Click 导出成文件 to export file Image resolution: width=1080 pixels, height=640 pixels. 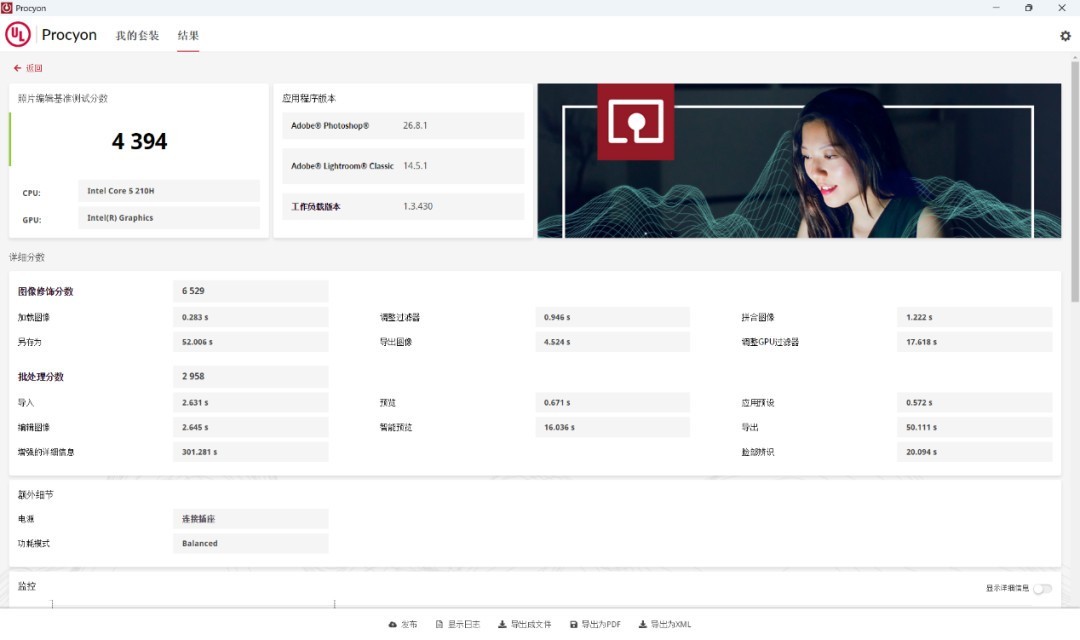tap(524, 624)
